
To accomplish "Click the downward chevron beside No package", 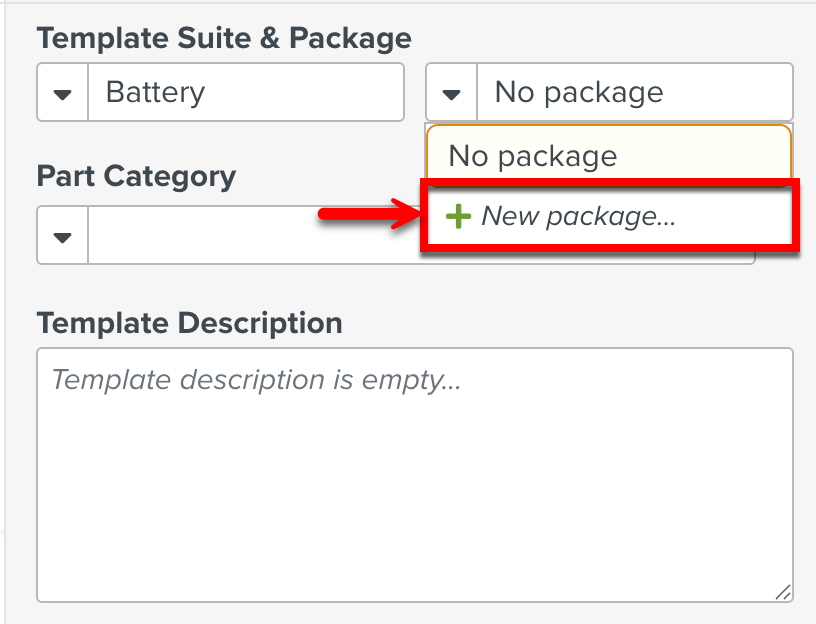I will [x=451, y=92].
